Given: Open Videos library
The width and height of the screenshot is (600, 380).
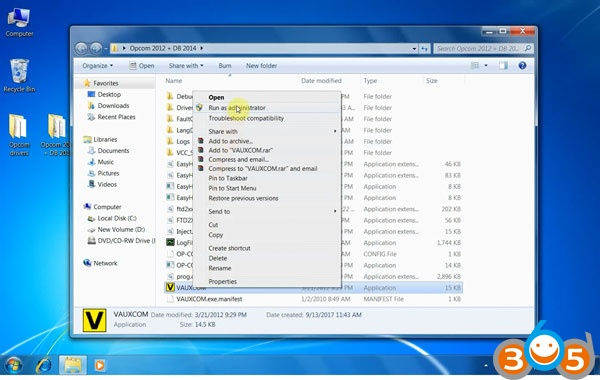Looking at the screenshot, I should coord(107,184).
